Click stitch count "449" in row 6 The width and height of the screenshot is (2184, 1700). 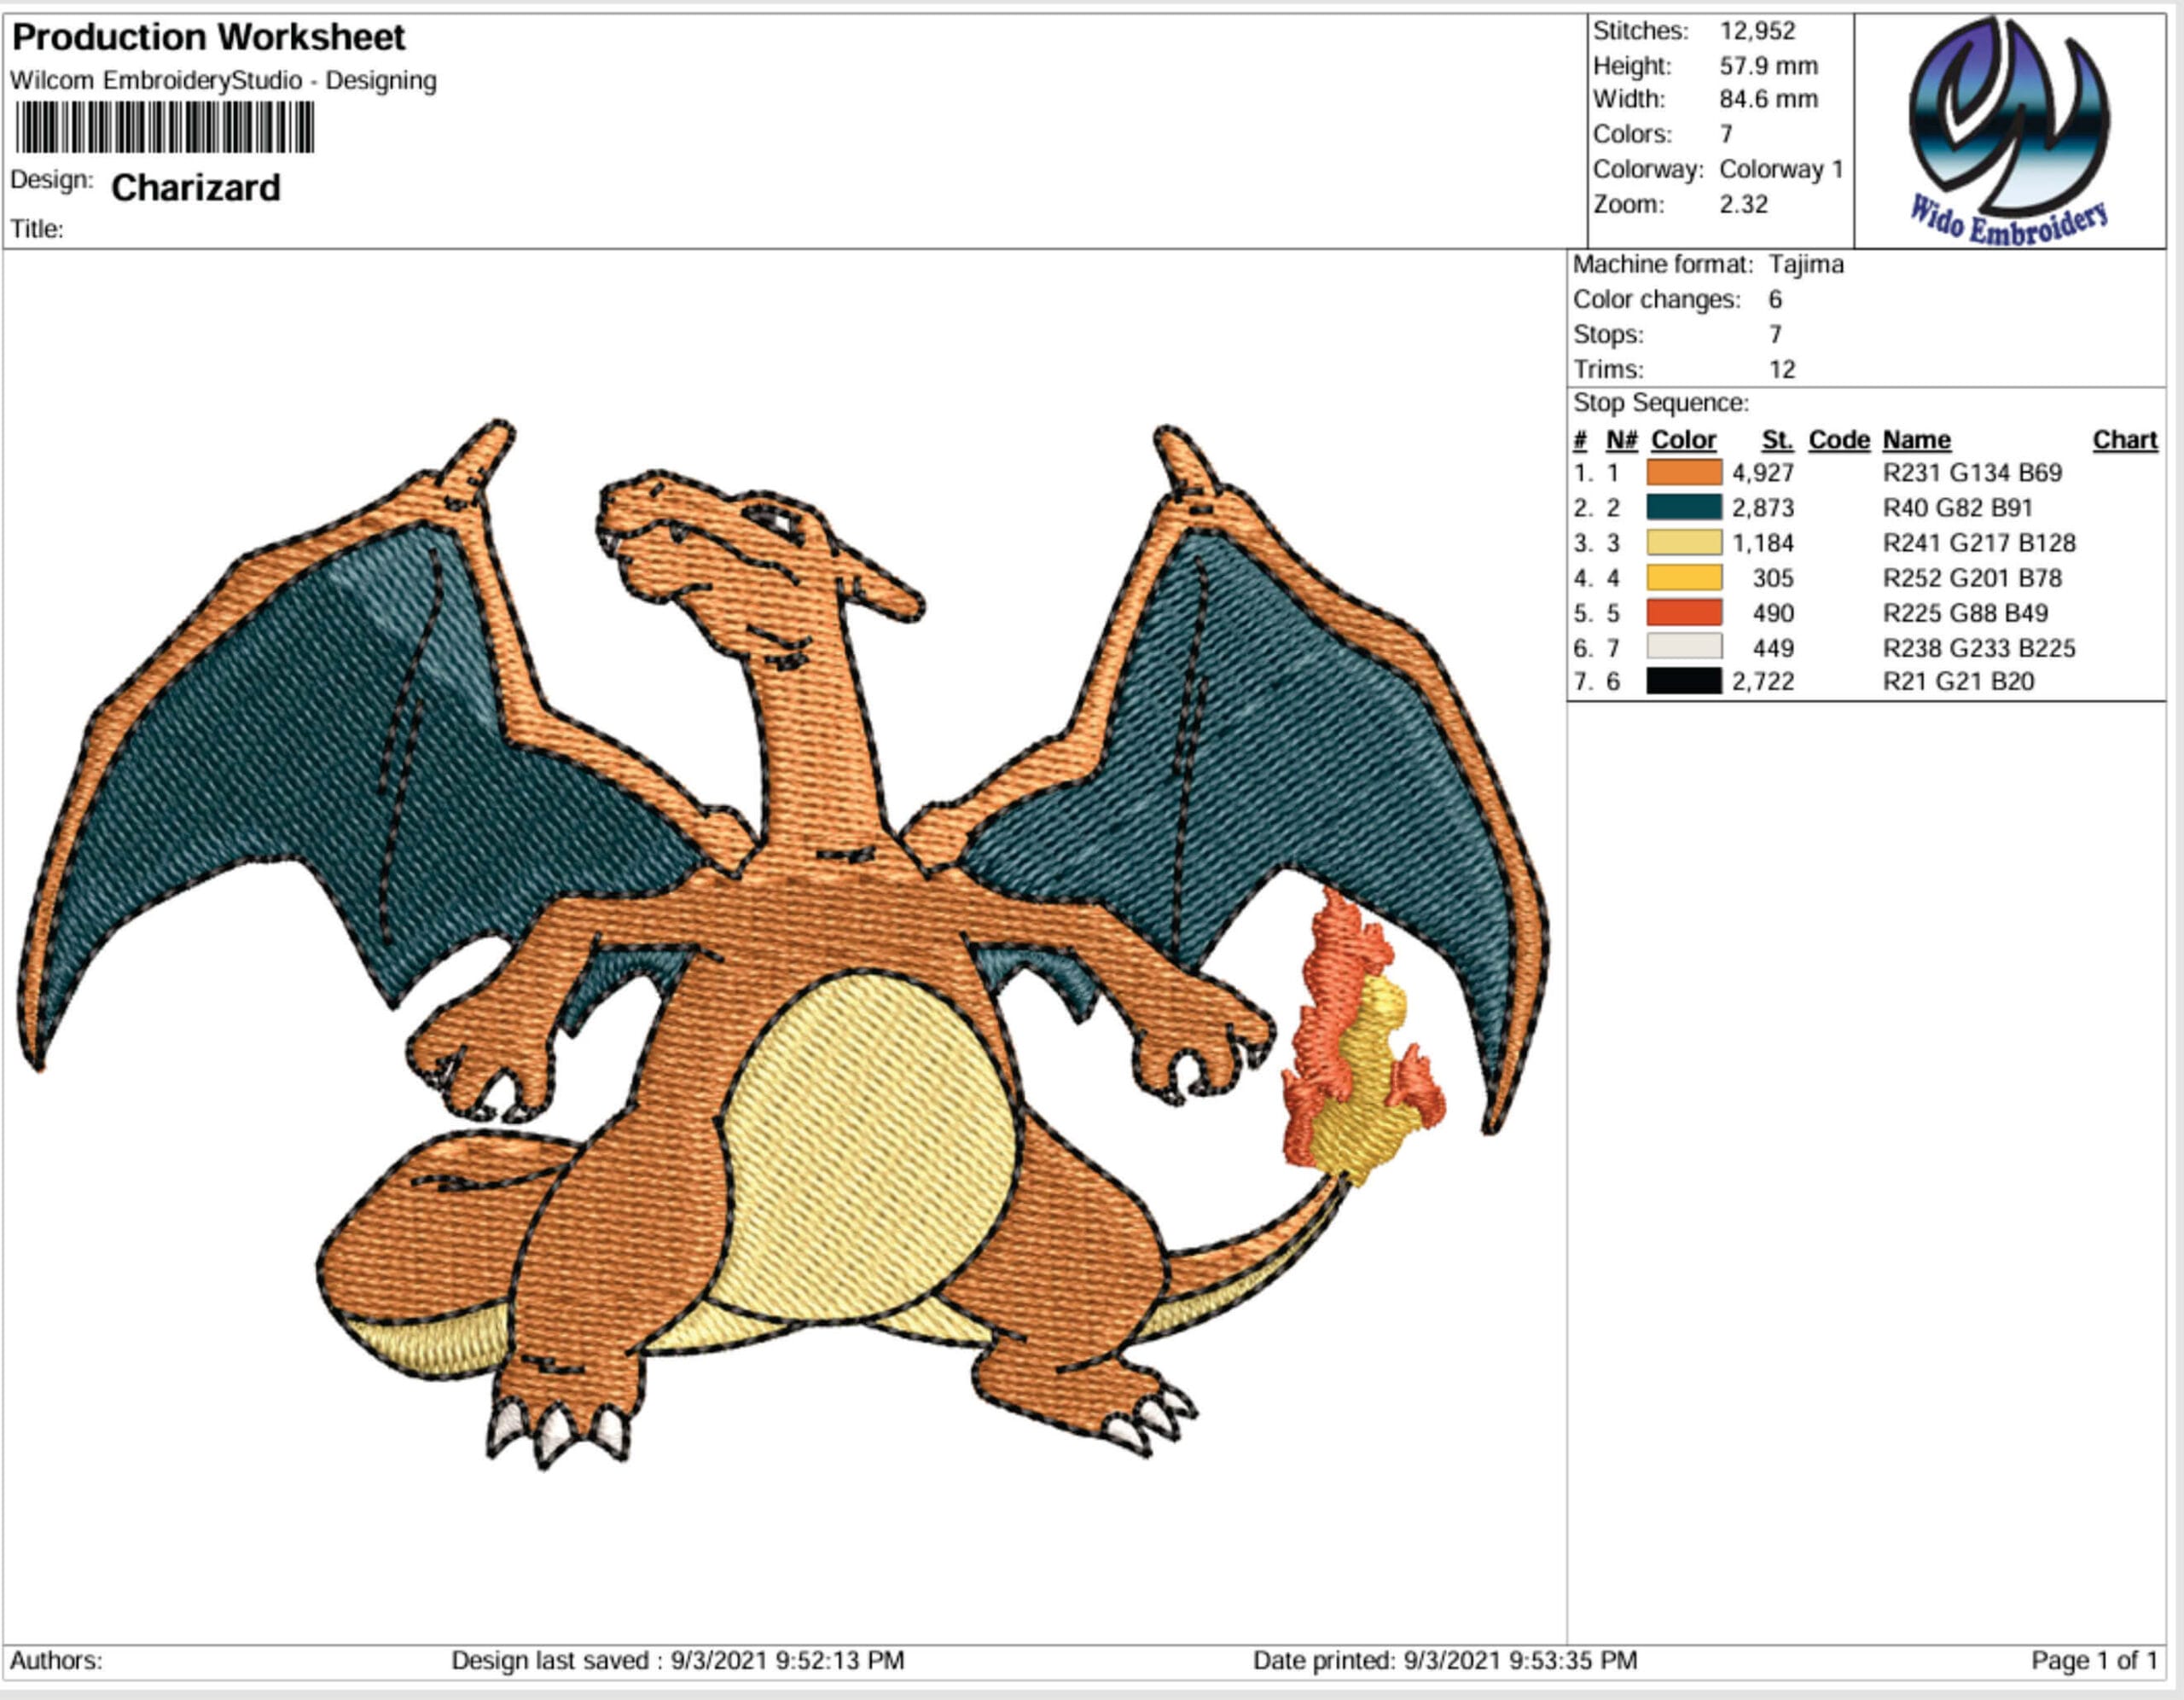point(1773,647)
